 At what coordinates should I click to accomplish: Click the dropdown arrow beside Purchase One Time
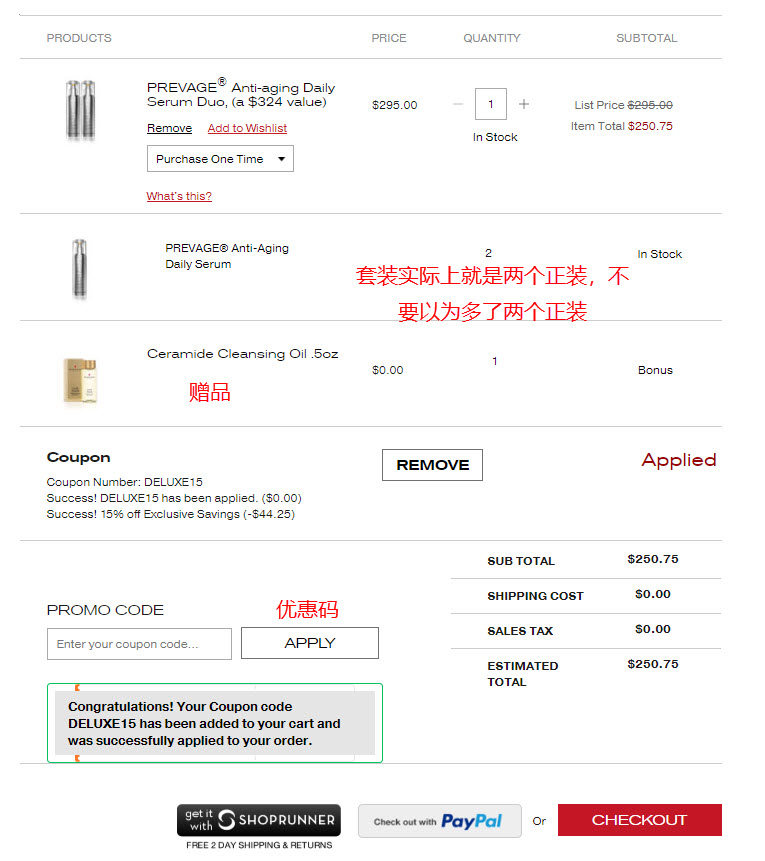(x=282, y=159)
